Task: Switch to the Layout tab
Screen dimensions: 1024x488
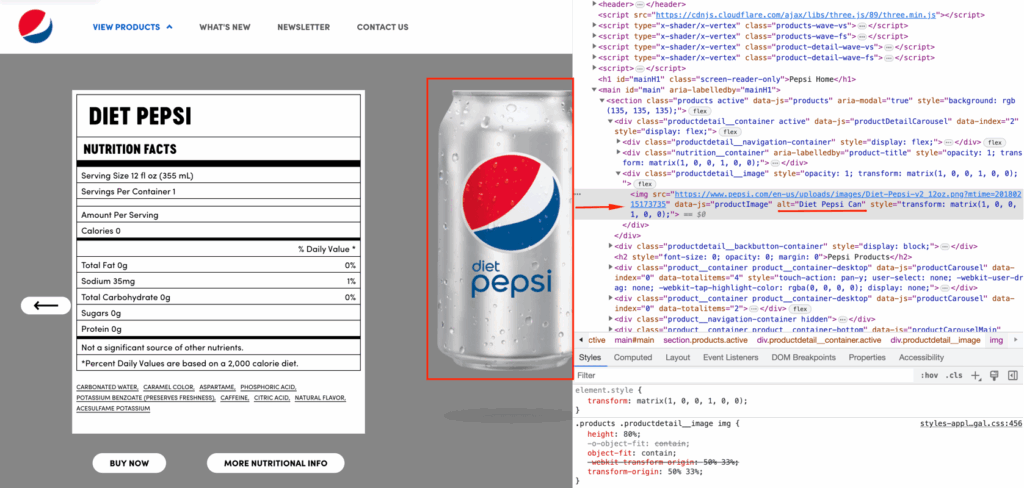Action: [x=678, y=358]
